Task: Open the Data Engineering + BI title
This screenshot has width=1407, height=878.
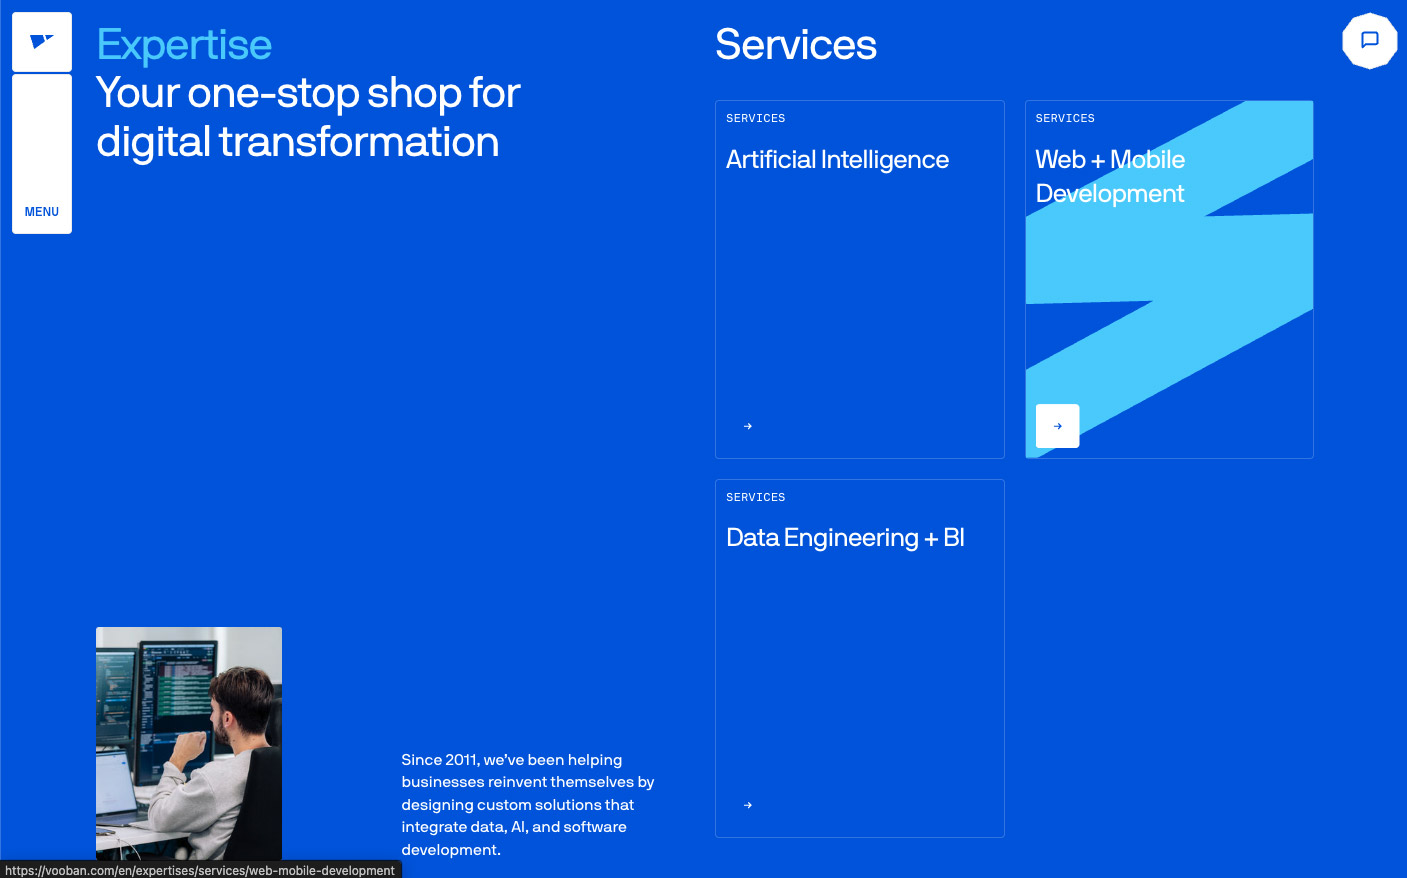Action: pos(845,538)
